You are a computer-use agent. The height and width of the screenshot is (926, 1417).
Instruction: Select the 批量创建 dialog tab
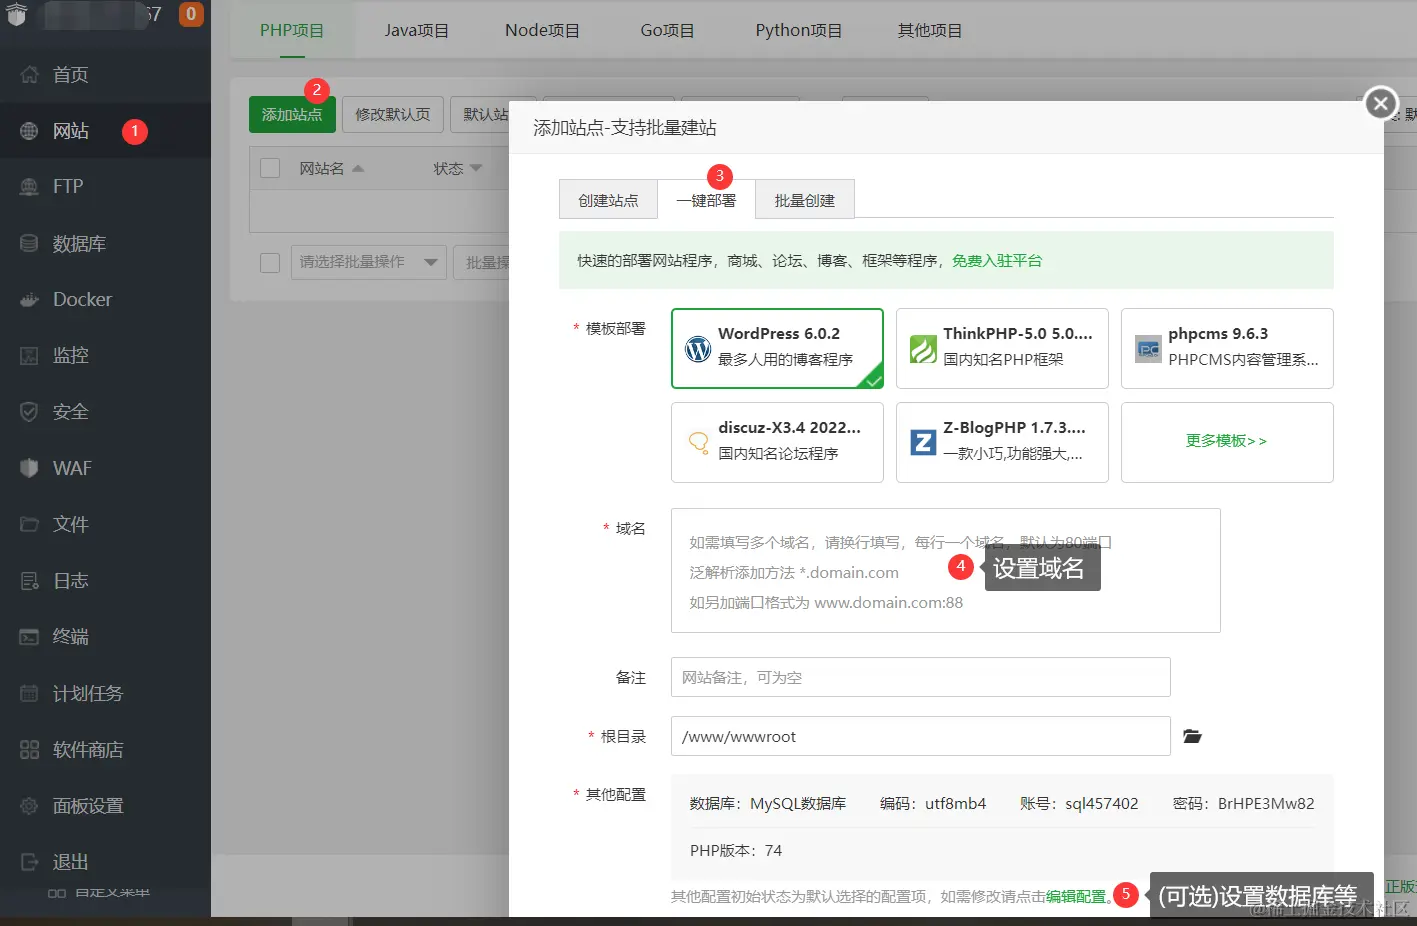coord(805,200)
